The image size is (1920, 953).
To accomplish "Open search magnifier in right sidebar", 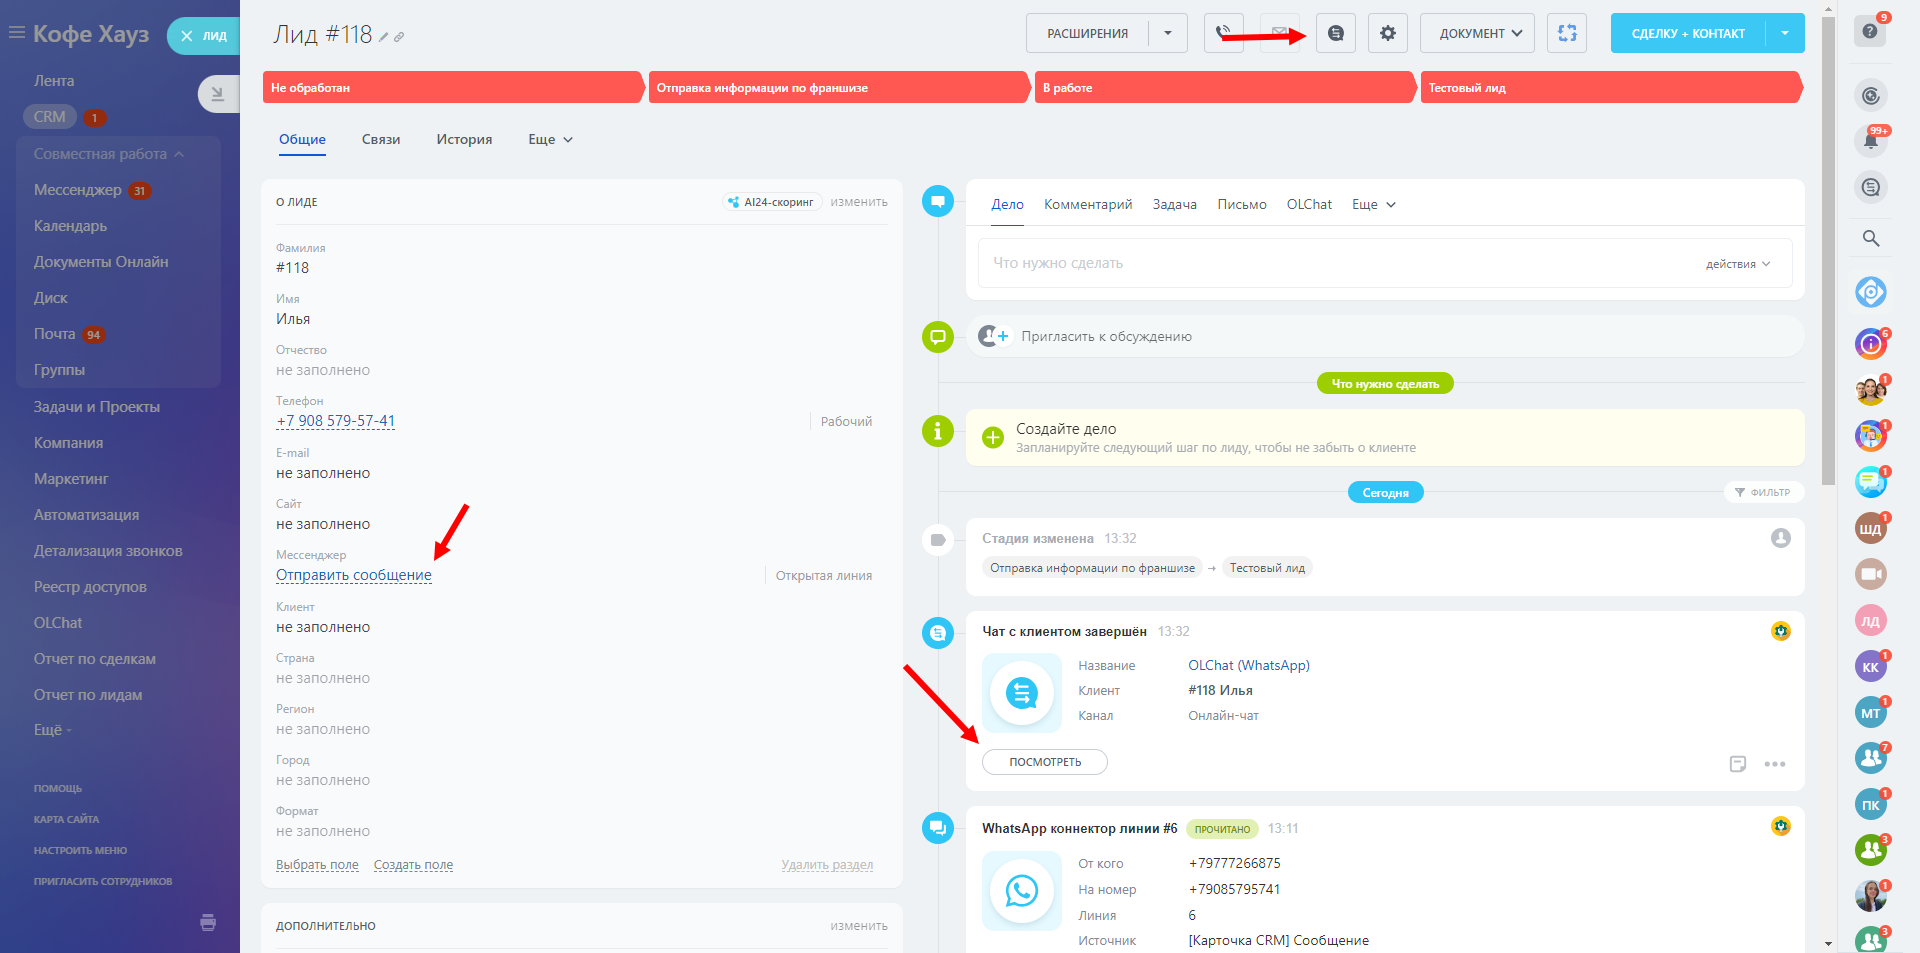I will click(x=1870, y=238).
